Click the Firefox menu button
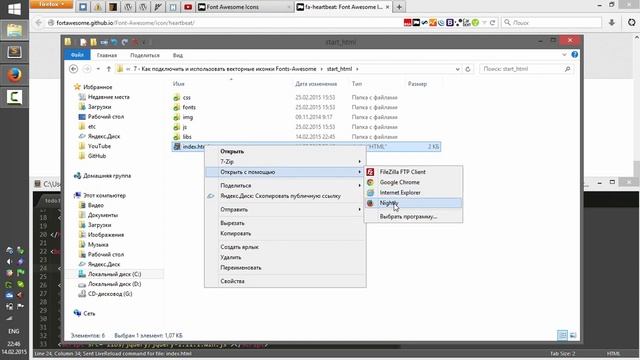 pyautogui.click(x=51, y=4)
